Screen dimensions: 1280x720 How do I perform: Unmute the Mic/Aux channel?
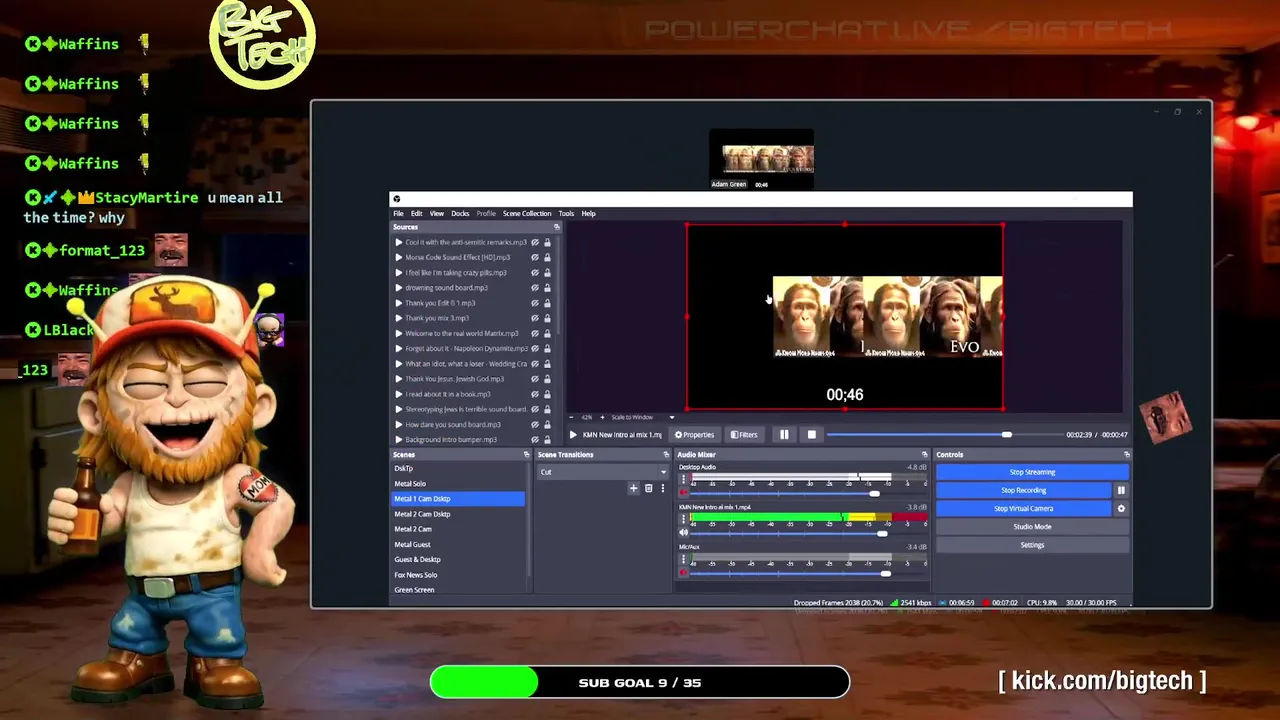684,573
